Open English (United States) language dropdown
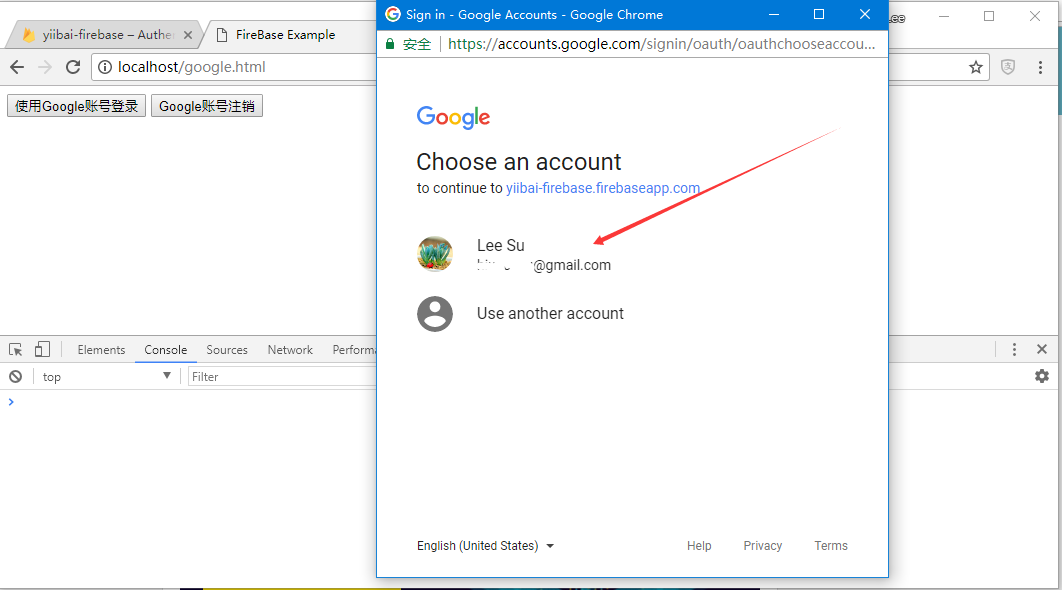 [485, 546]
